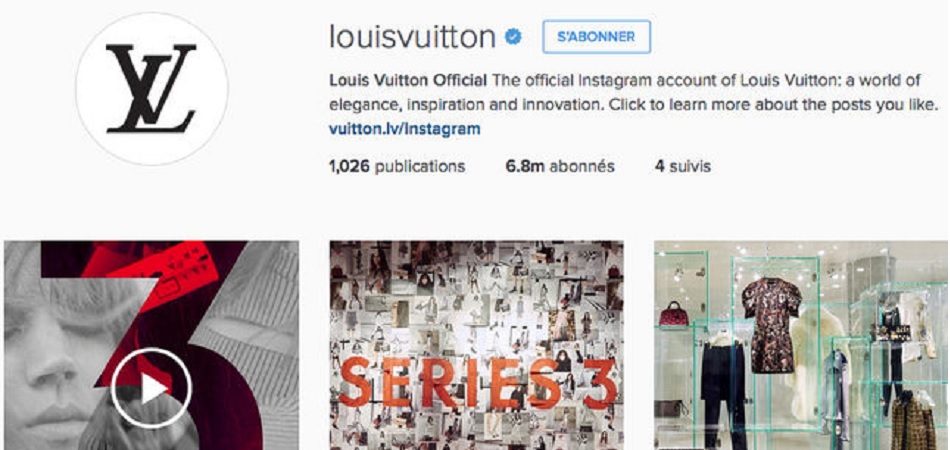Open the 4 suivis list

[x=683, y=166]
